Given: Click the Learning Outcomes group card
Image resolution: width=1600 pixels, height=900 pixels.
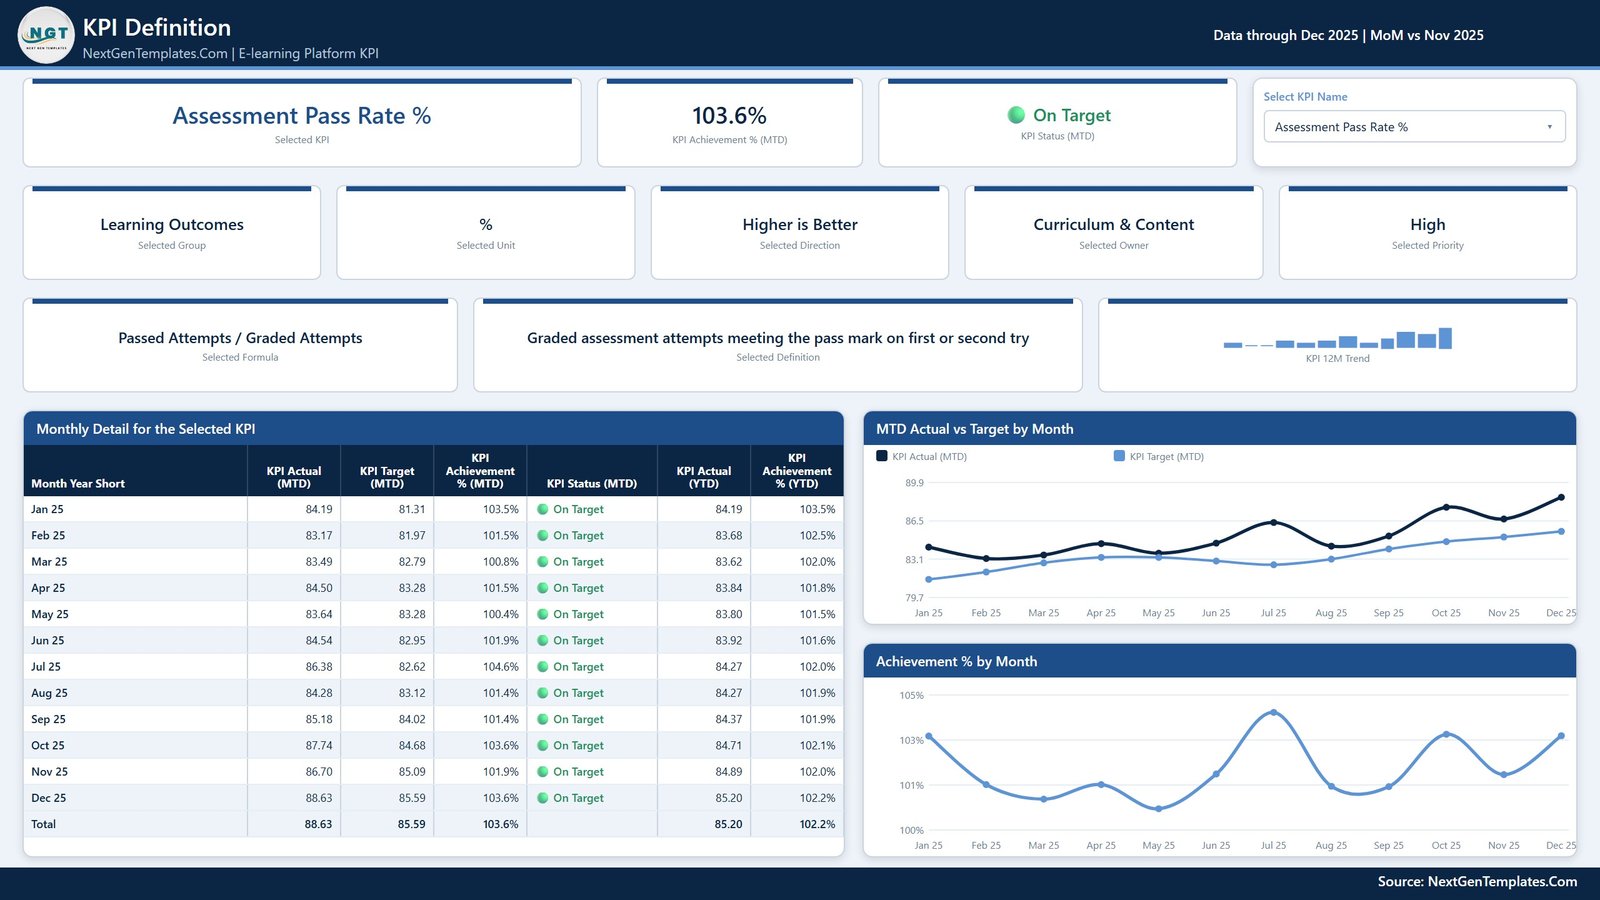Looking at the screenshot, I should 172,232.
